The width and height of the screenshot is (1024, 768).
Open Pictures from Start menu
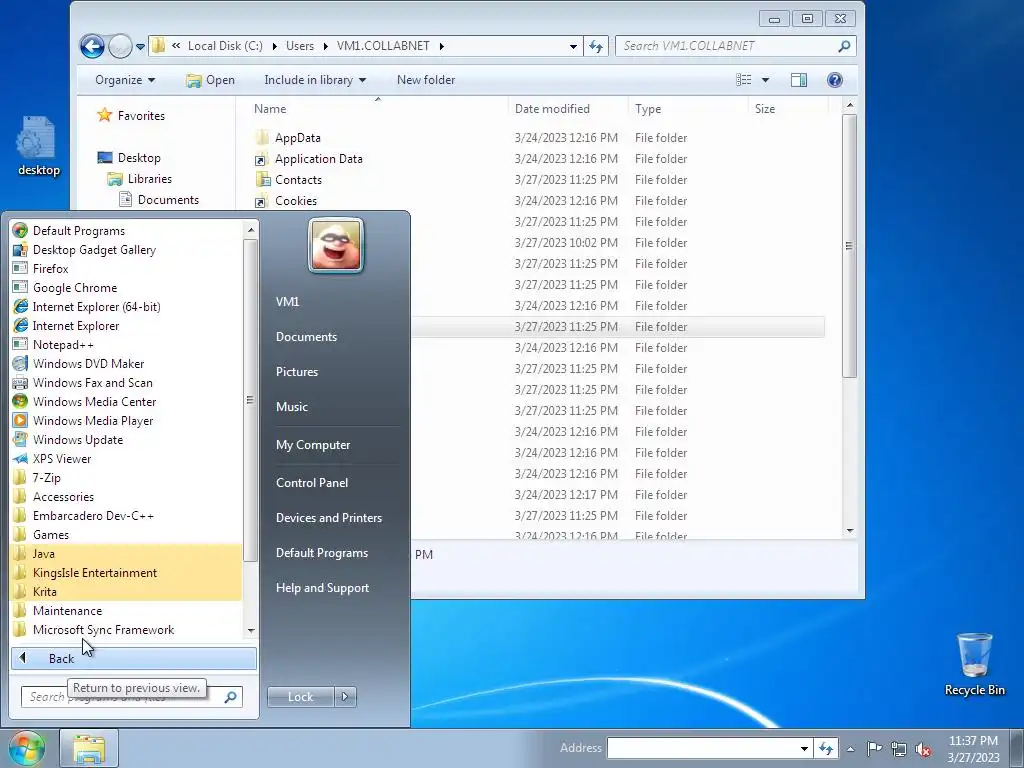tap(296, 372)
